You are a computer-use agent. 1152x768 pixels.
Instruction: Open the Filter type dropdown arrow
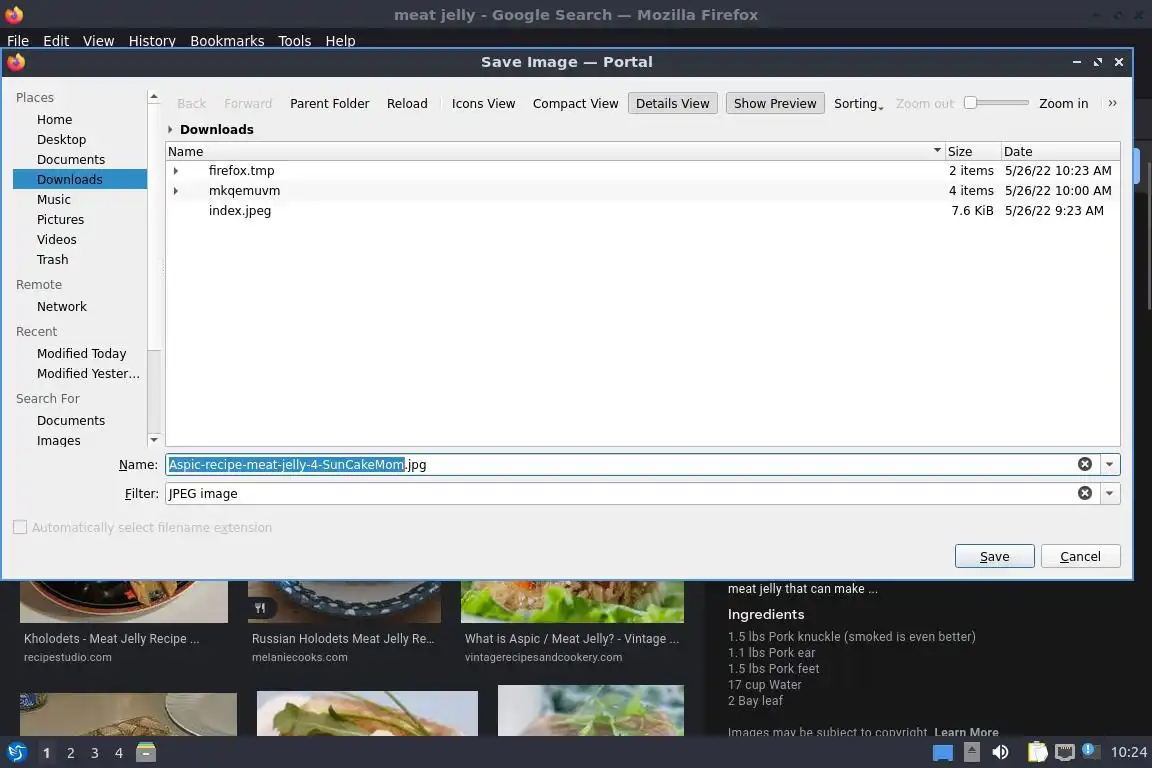pyautogui.click(x=1109, y=493)
